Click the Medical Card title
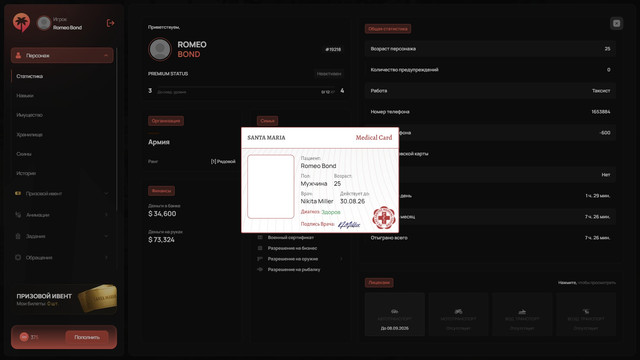Screen dimensions: 640x360 pyautogui.click(x=373, y=138)
